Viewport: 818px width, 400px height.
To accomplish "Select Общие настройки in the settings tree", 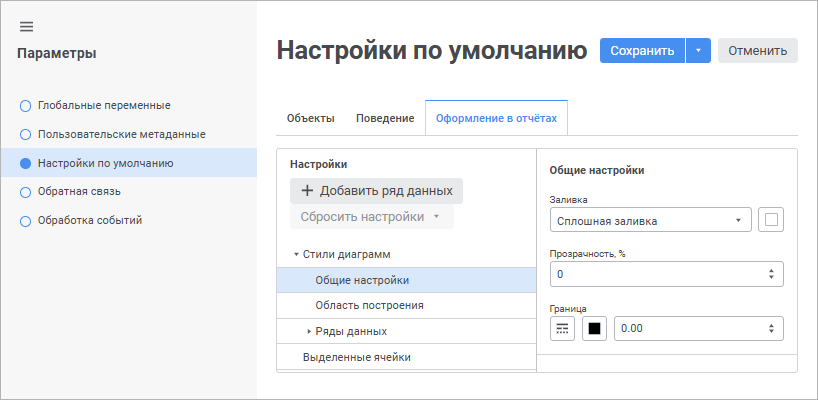I will coord(406,281).
